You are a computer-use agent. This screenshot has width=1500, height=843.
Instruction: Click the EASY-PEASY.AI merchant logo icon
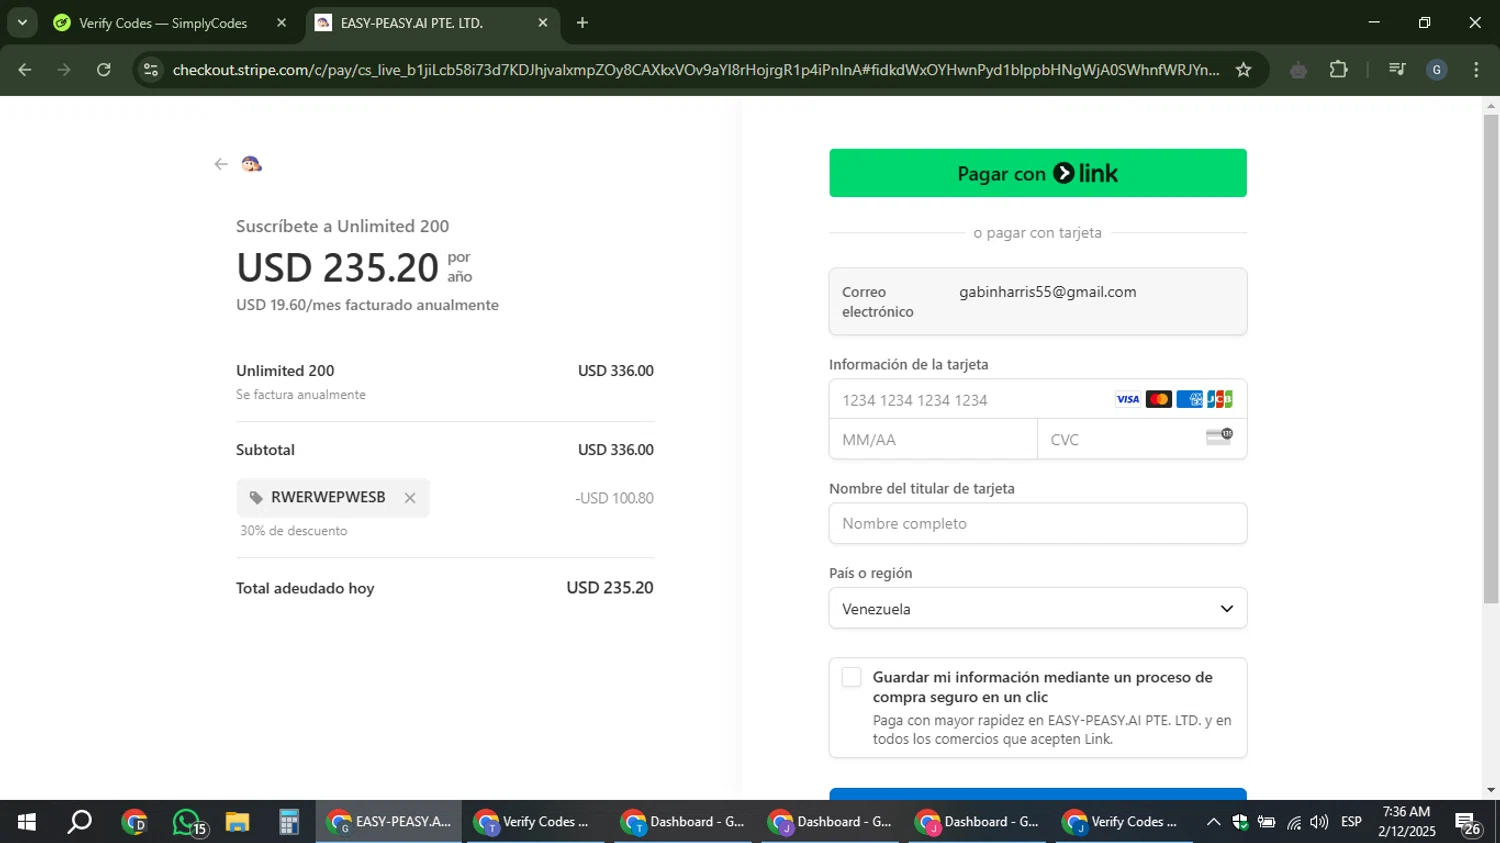pyautogui.click(x=251, y=164)
